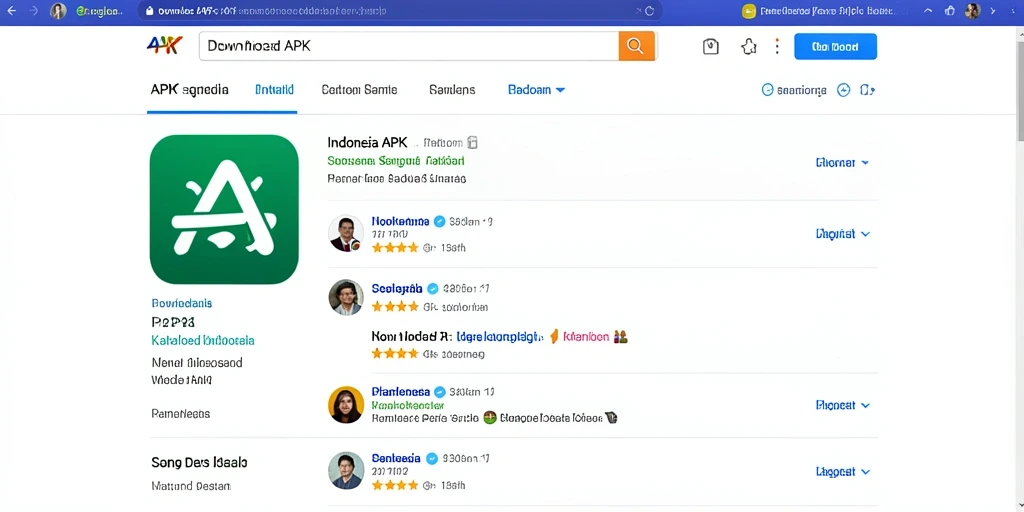Screen dimensions: 1024x512
Task: Click the browser back arrow
Action: click(11, 11)
